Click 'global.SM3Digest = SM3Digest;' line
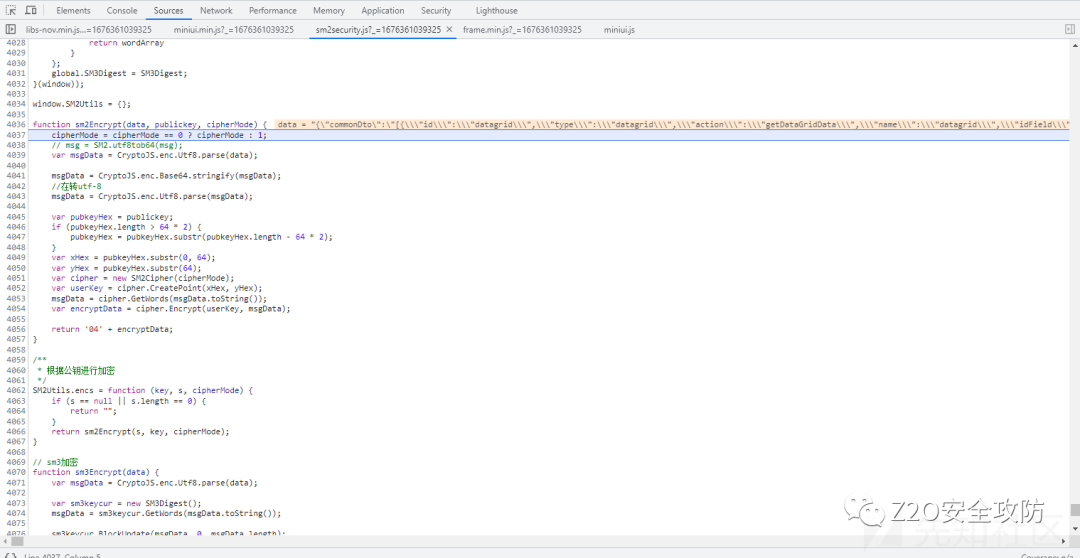 click(x=119, y=73)
